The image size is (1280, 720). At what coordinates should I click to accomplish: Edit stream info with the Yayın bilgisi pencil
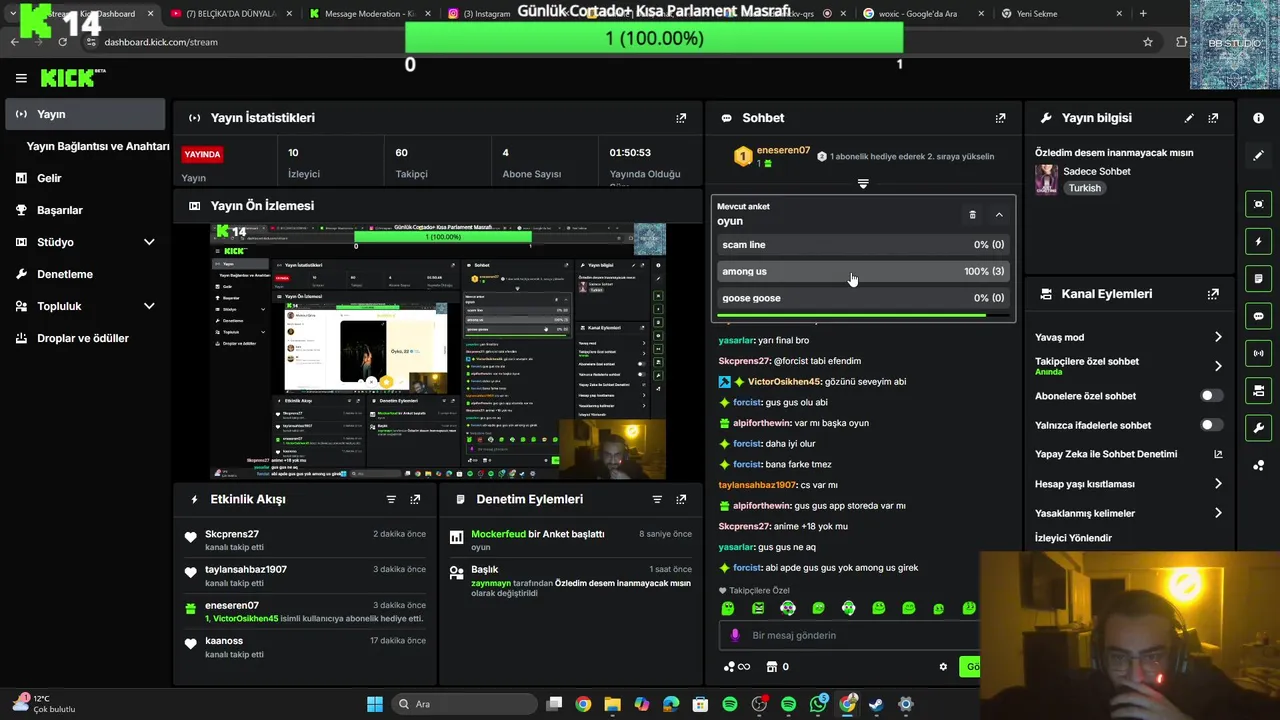click(1189, 118)
